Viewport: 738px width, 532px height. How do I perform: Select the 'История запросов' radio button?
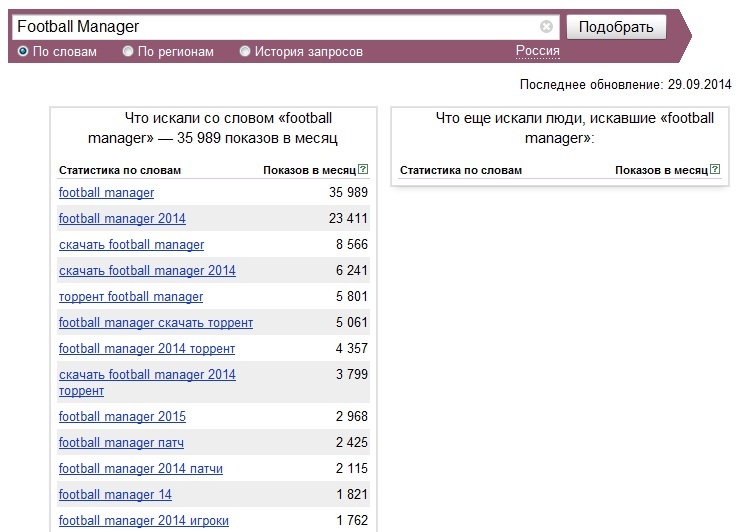pos(245,51)
